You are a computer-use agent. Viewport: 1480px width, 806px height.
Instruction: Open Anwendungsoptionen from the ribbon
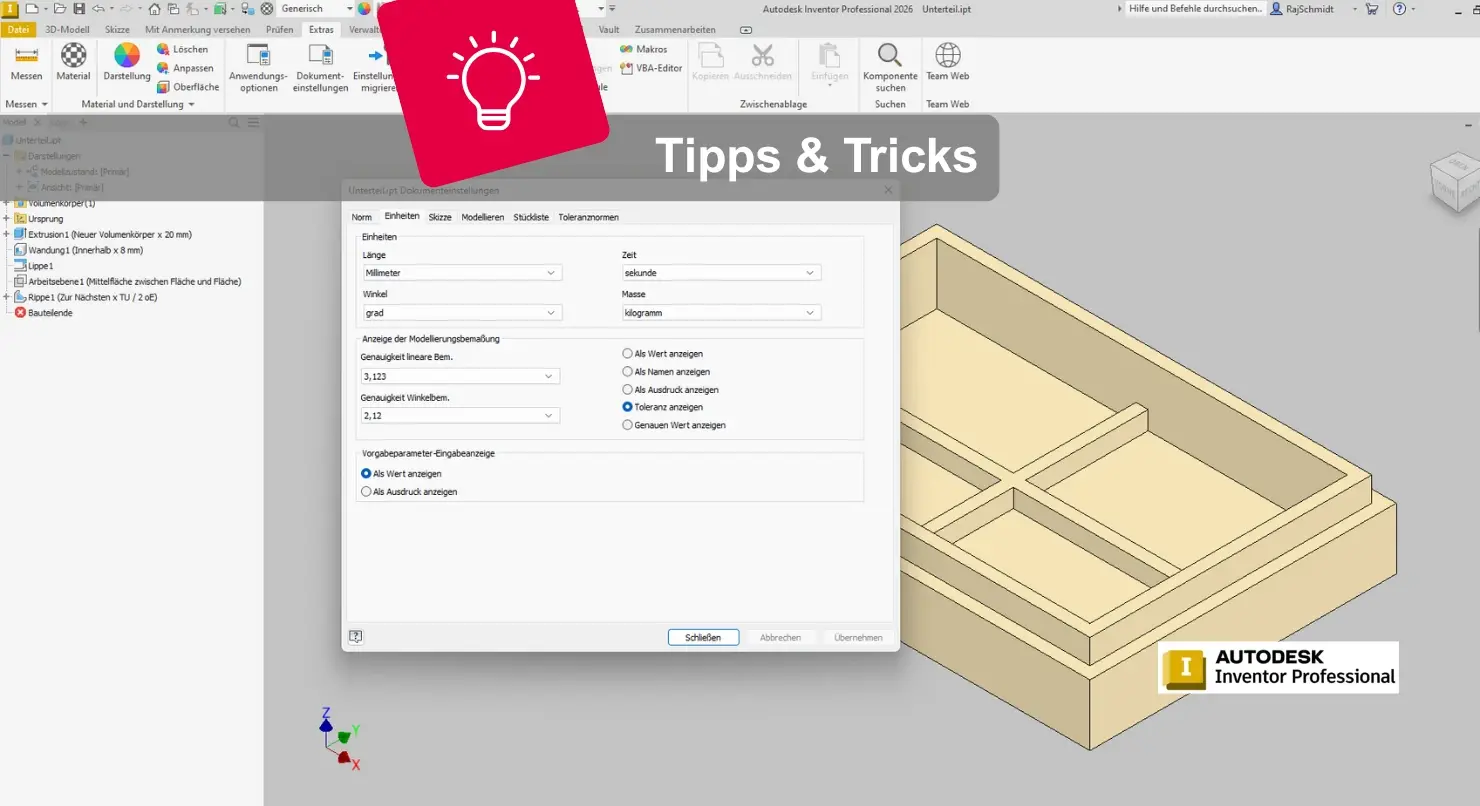point(258,68)
